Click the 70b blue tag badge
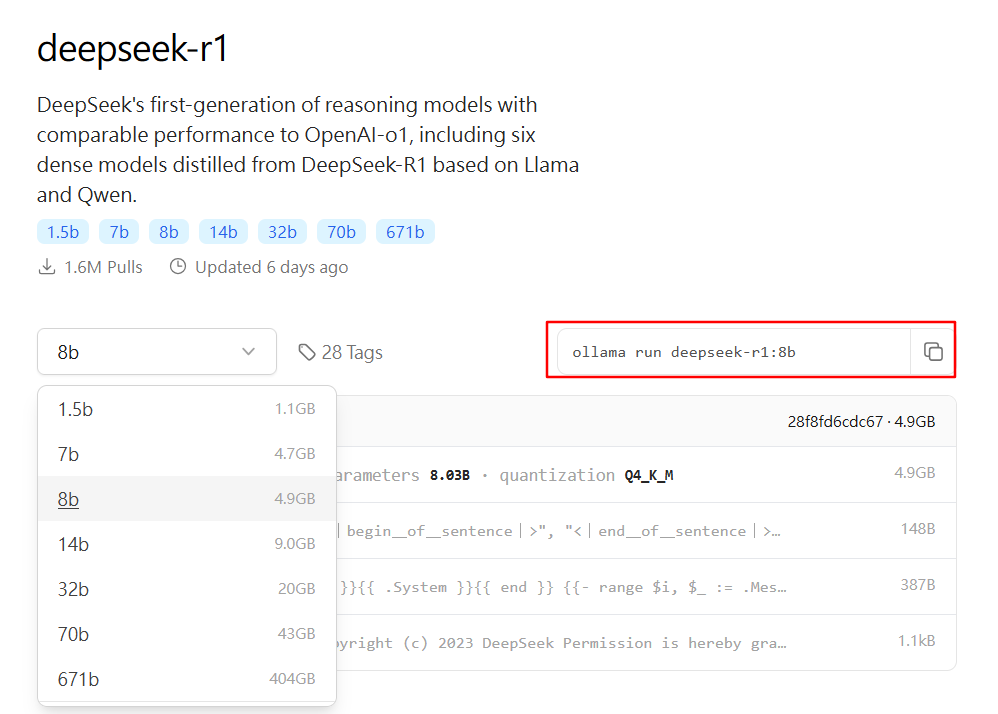998x714 pixels. tap(341, 232)
